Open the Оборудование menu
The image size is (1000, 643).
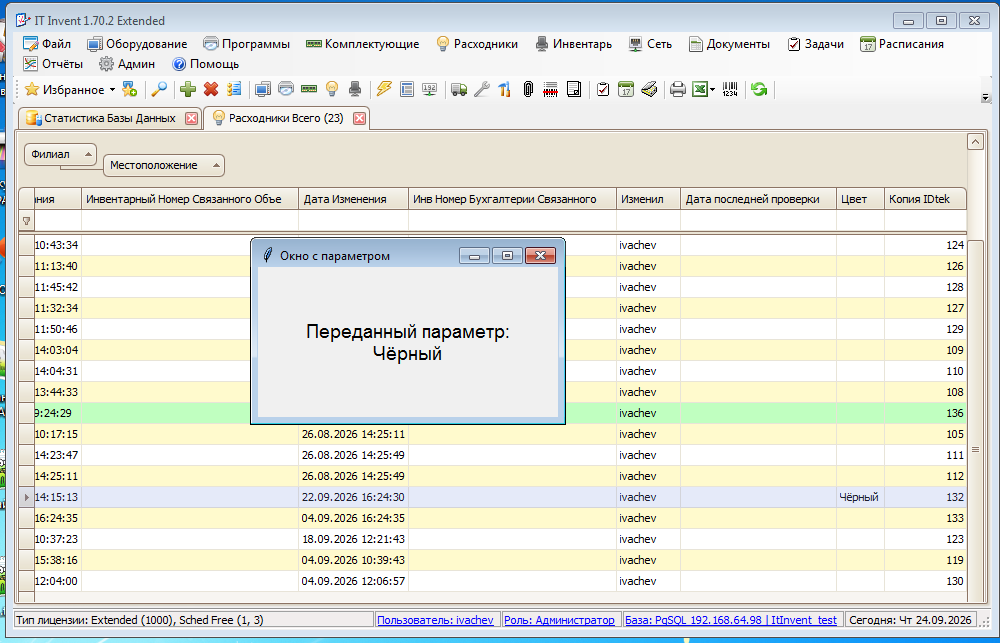pos(137,44)
